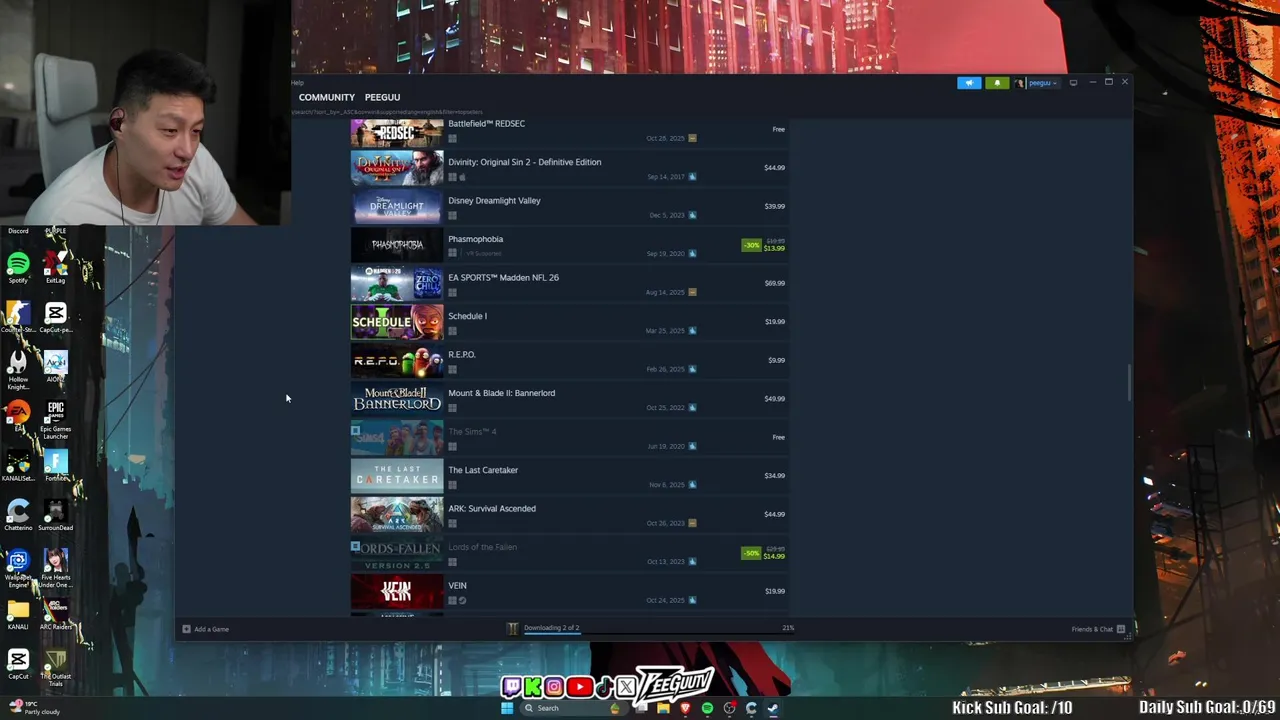Image resolution: width=1280 pixels, height=720 pixels.
Task: Select the SurrounDead desktop icon
Action: coord(55,514)
